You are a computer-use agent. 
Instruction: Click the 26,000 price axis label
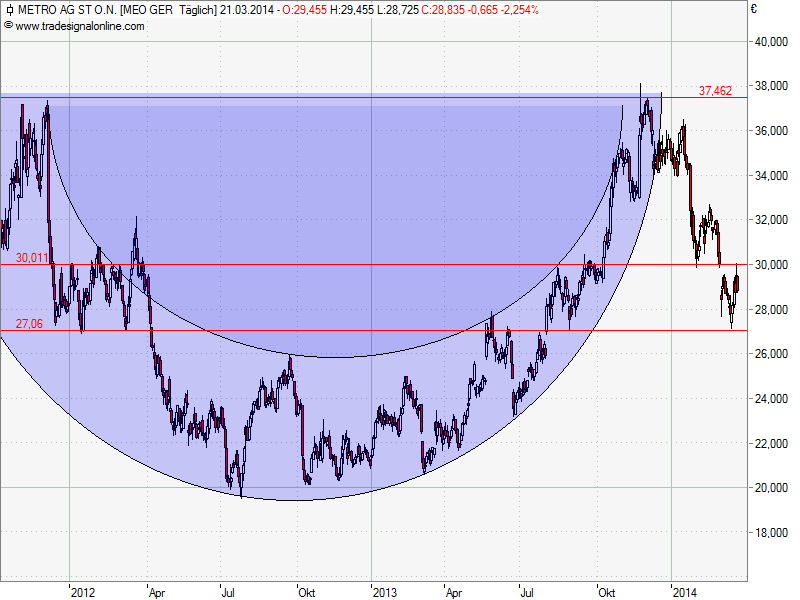773,354
